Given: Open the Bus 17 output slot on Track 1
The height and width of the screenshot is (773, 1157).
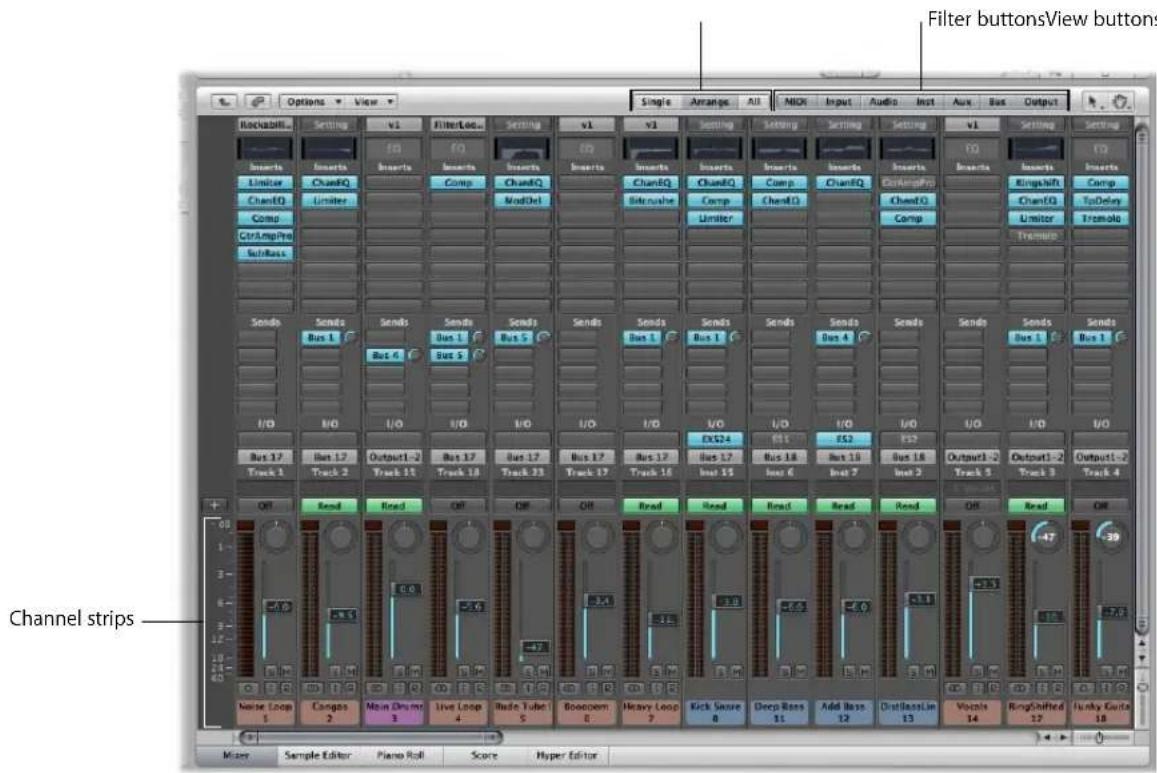Looking at the screenshot, I should point(265,457).
